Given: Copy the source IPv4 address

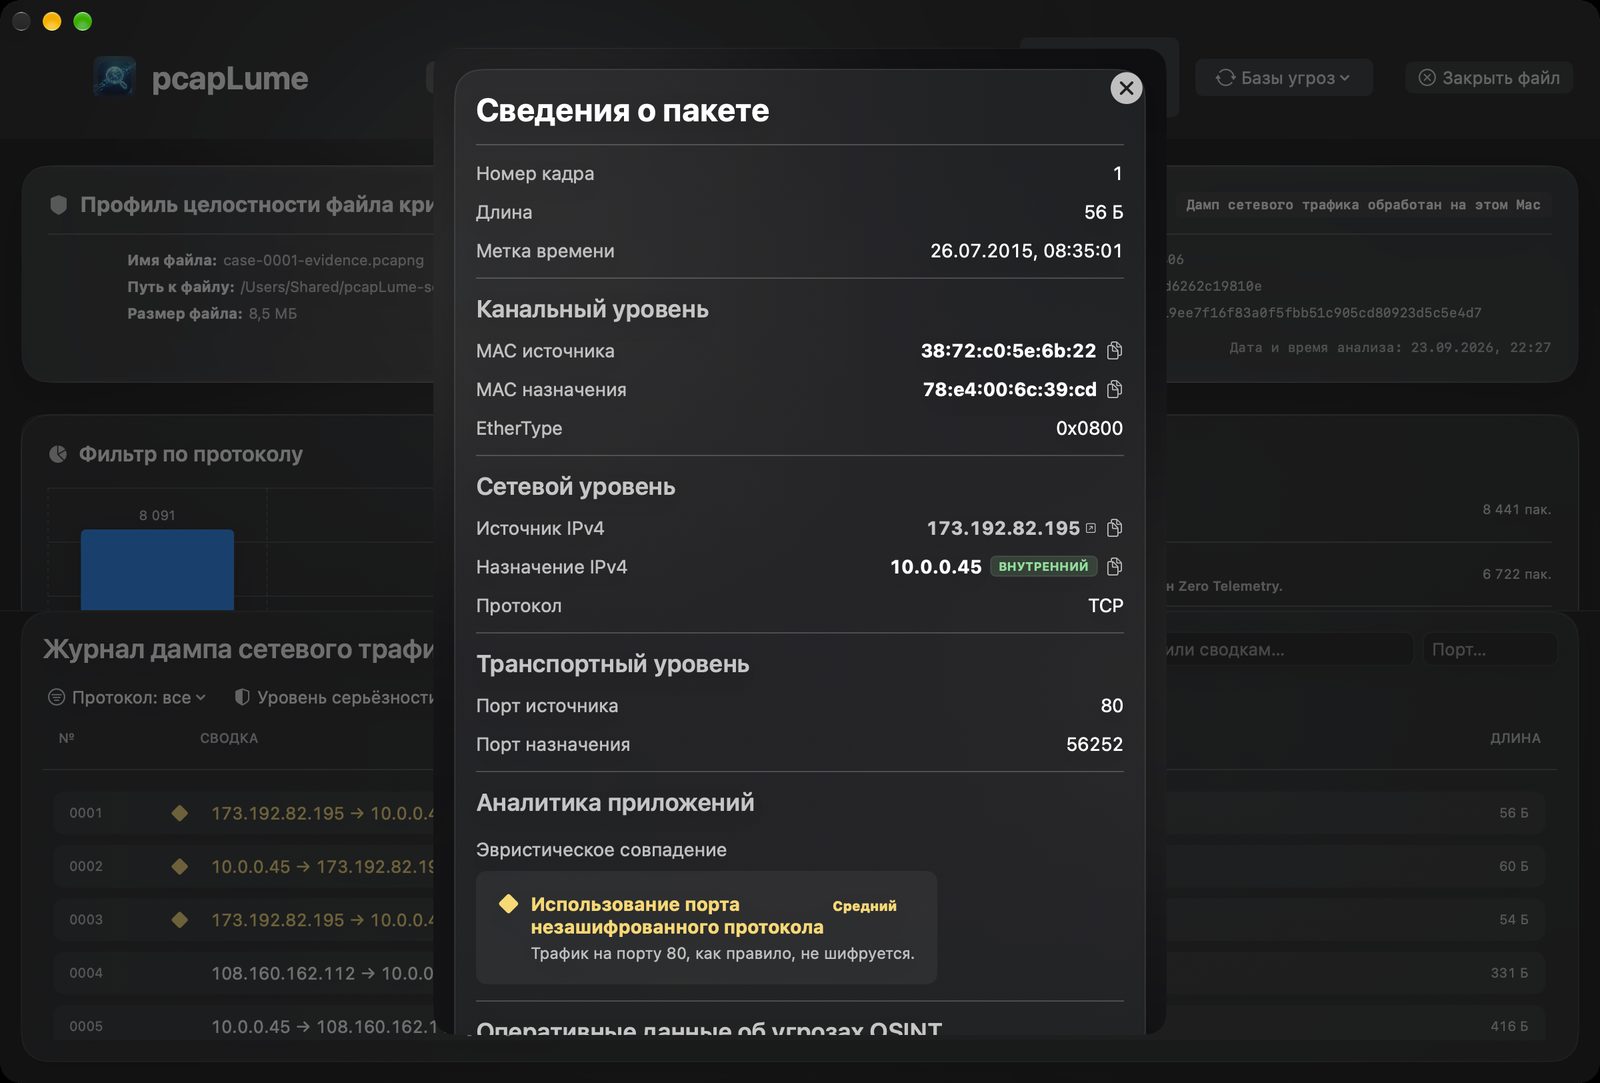Looking at the screenshot, I should click(x=1115, y=528).
